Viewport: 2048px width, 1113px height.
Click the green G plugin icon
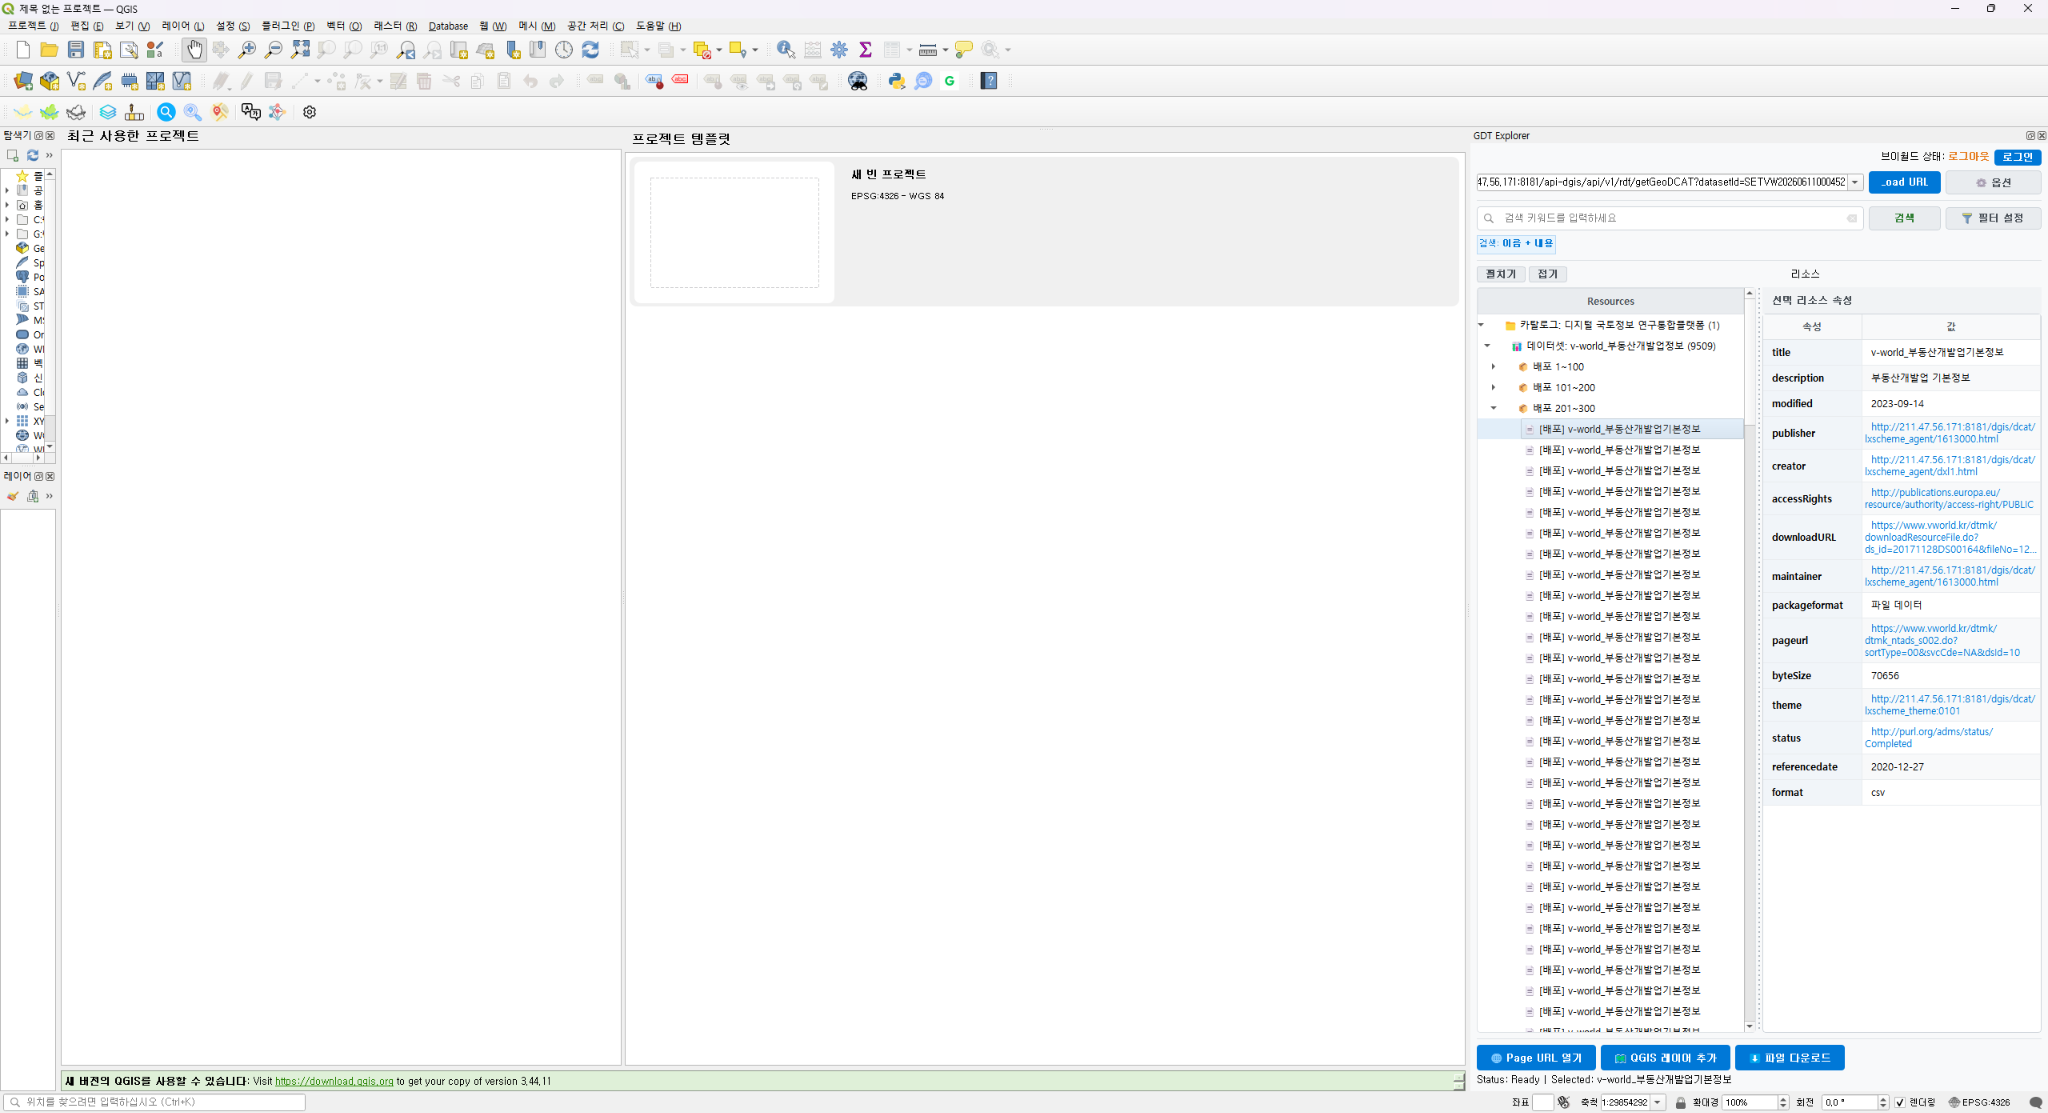coord(950,81)
